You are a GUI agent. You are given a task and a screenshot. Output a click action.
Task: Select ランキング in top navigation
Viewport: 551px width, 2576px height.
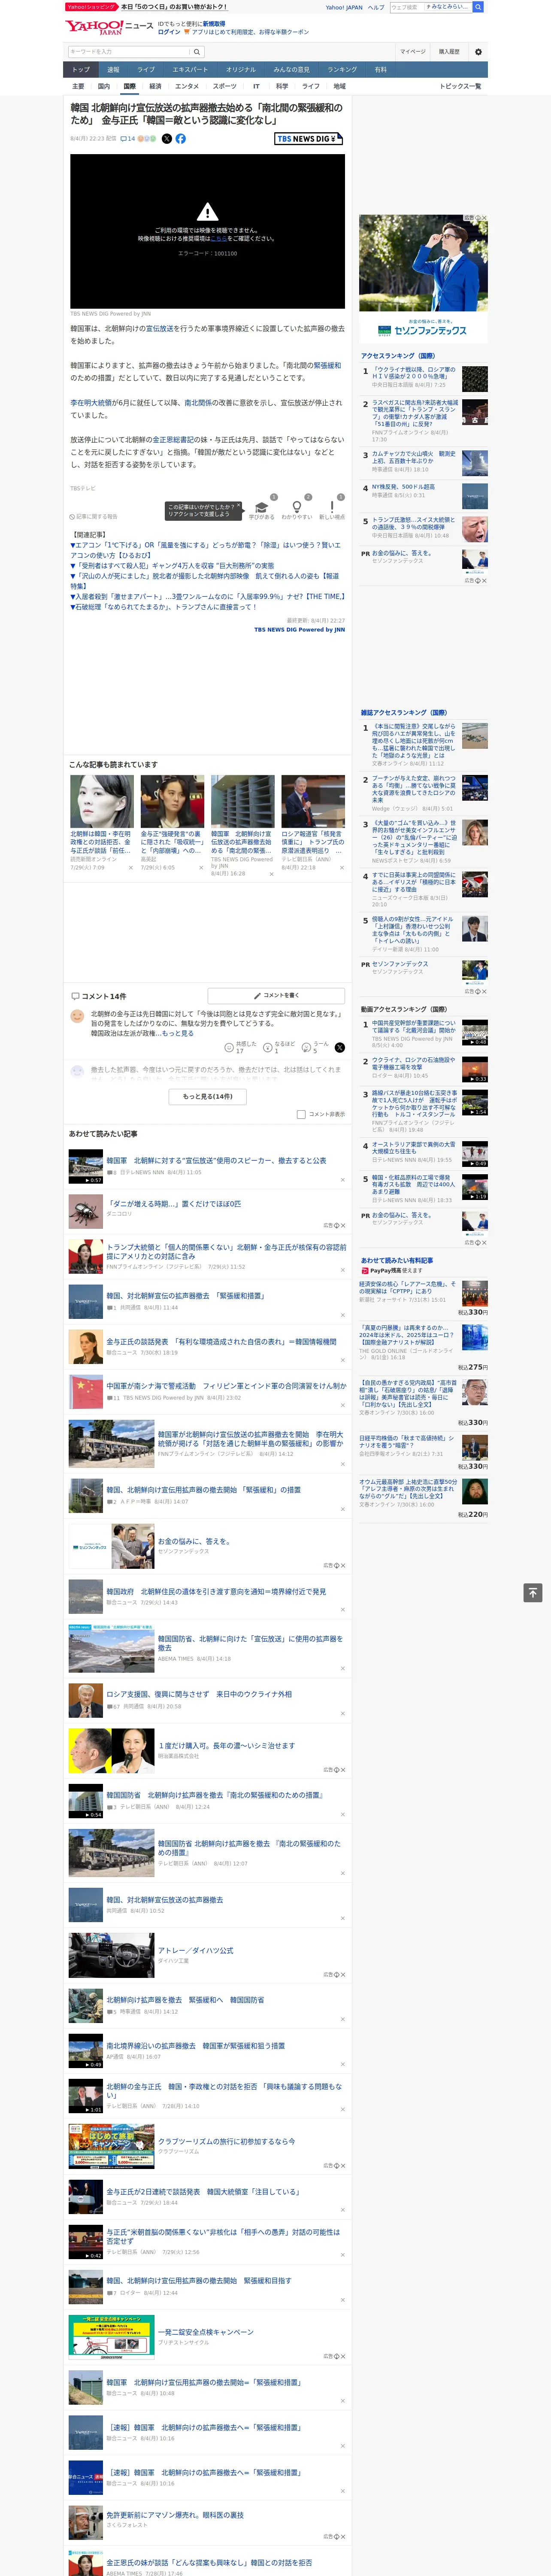(342, 70)
